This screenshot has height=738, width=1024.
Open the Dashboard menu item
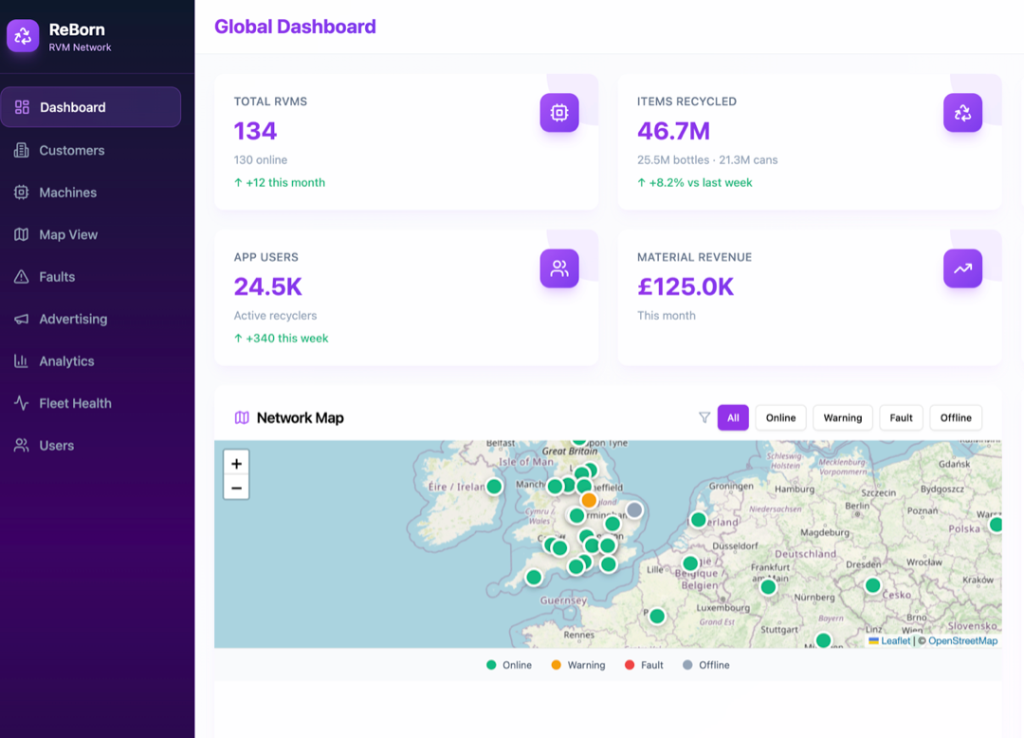click(91, 107)
